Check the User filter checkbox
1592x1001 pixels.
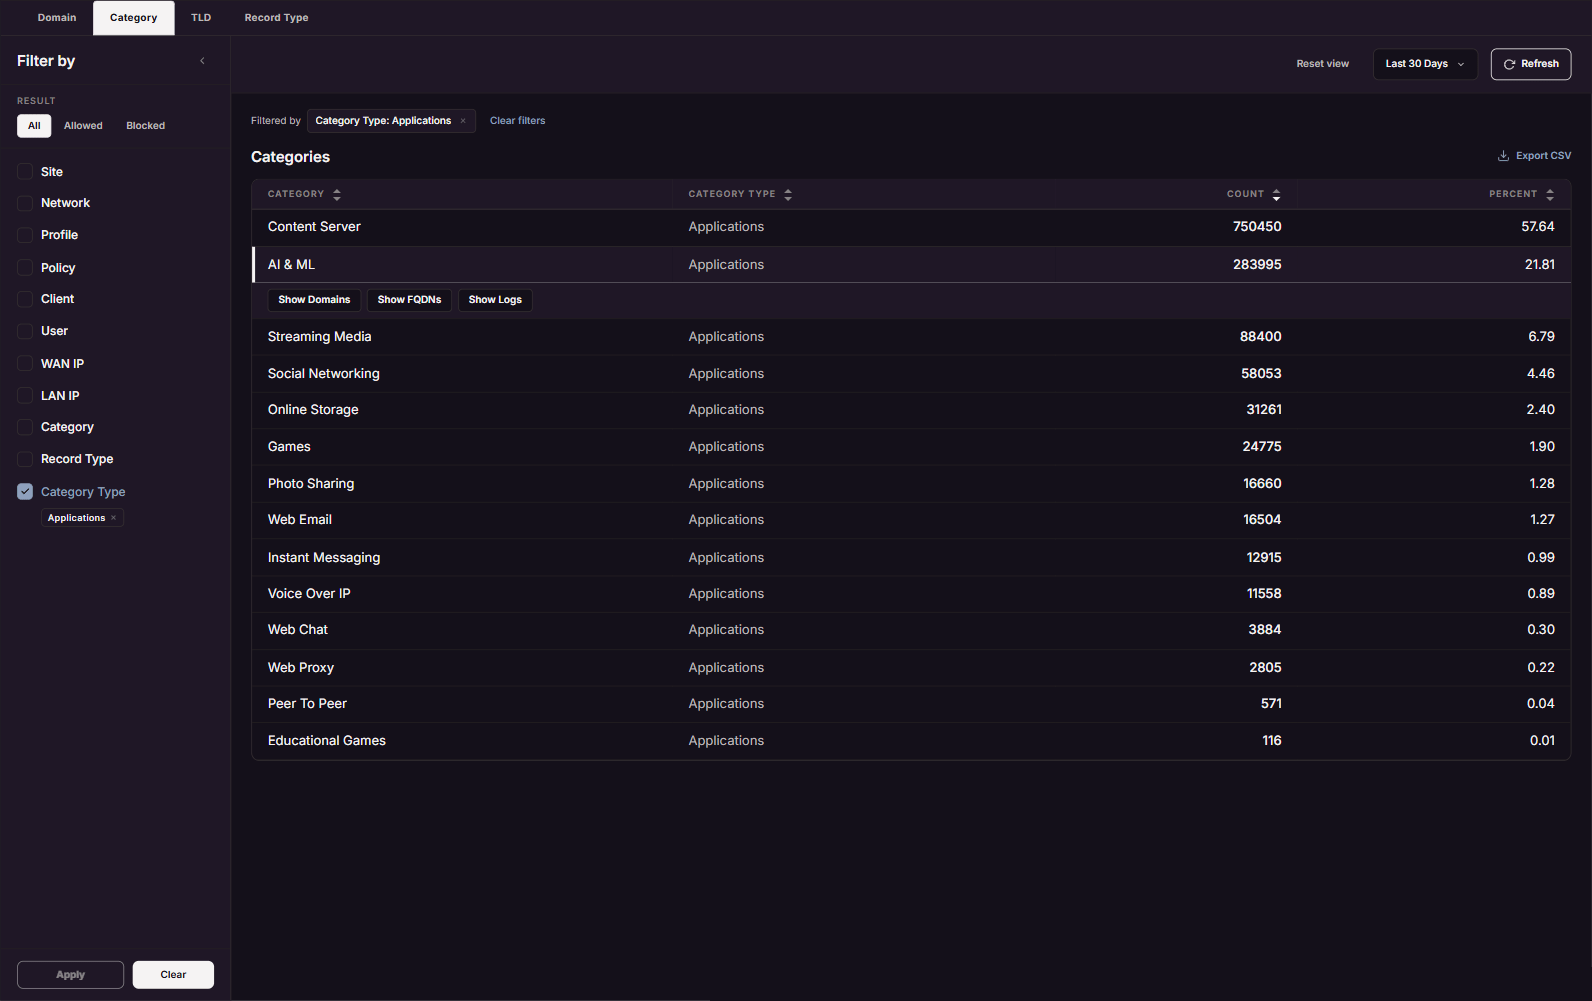25,331
